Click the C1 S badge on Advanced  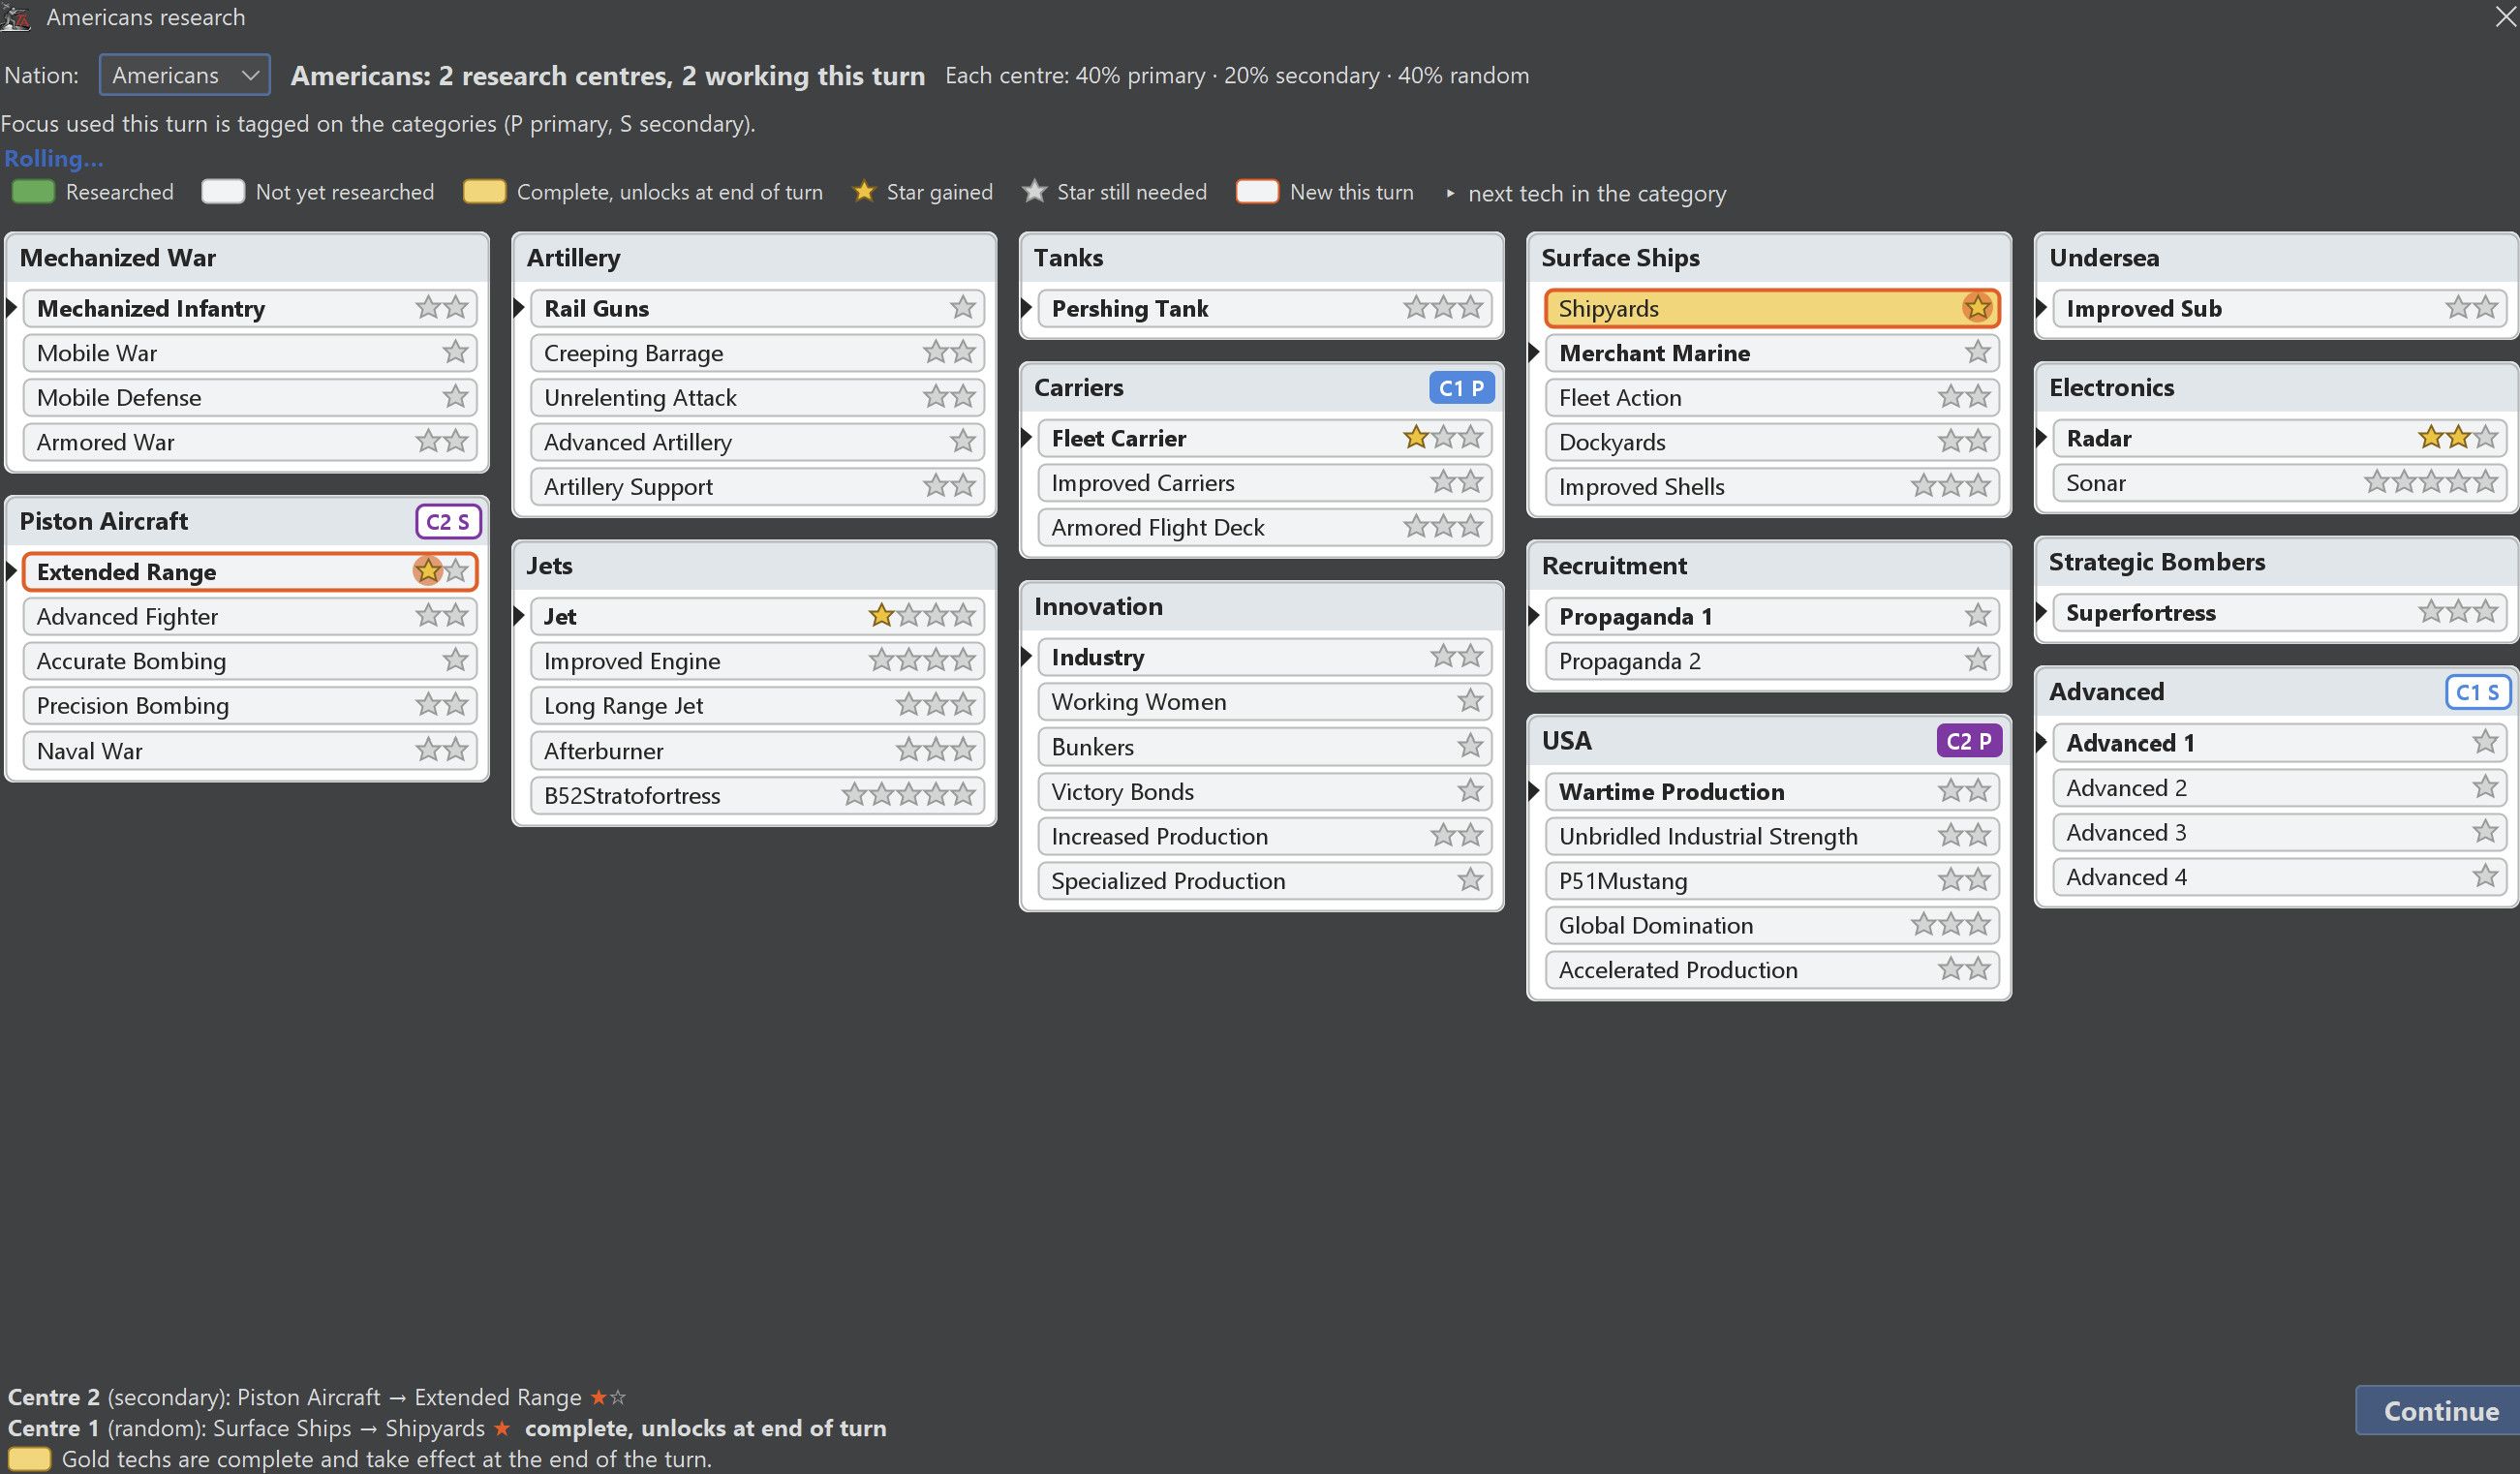click(2477, 691)
